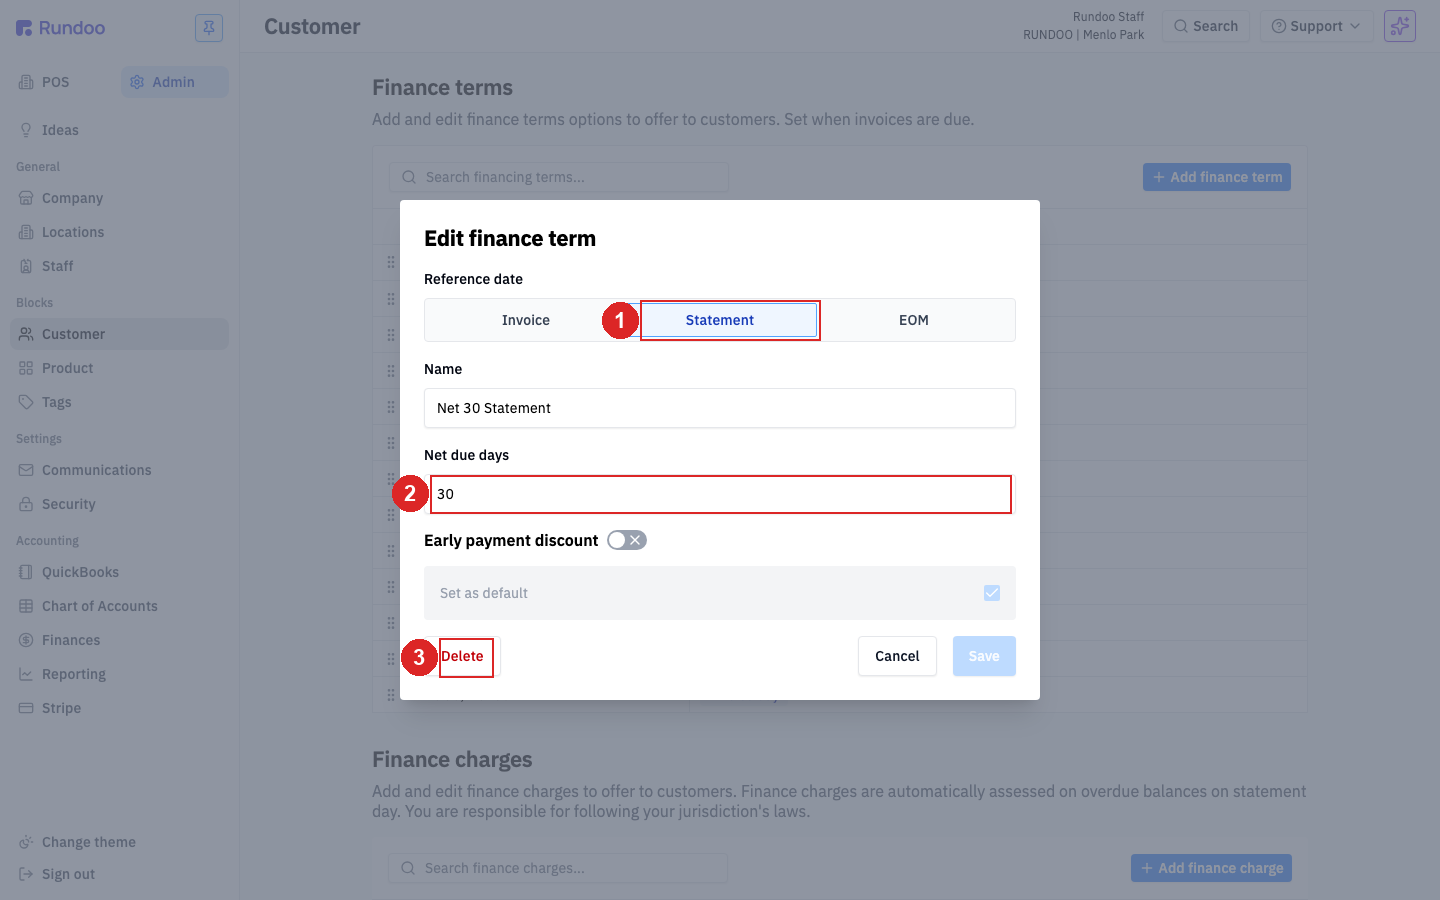Click the Search financing terms field
The width and height of the screenshot is (1440, 900).
tap(559, 177)
